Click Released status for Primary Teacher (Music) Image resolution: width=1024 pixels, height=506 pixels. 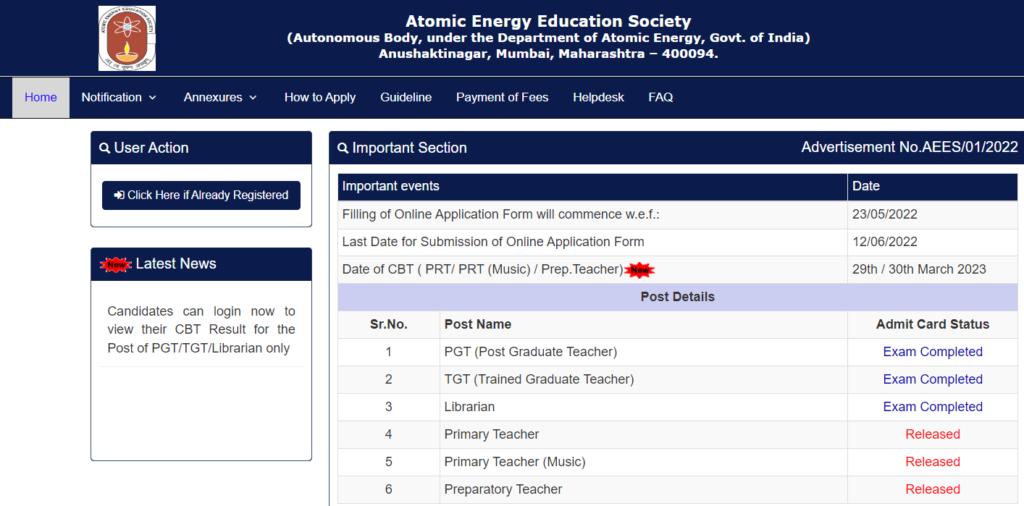(x=933, y=462)
